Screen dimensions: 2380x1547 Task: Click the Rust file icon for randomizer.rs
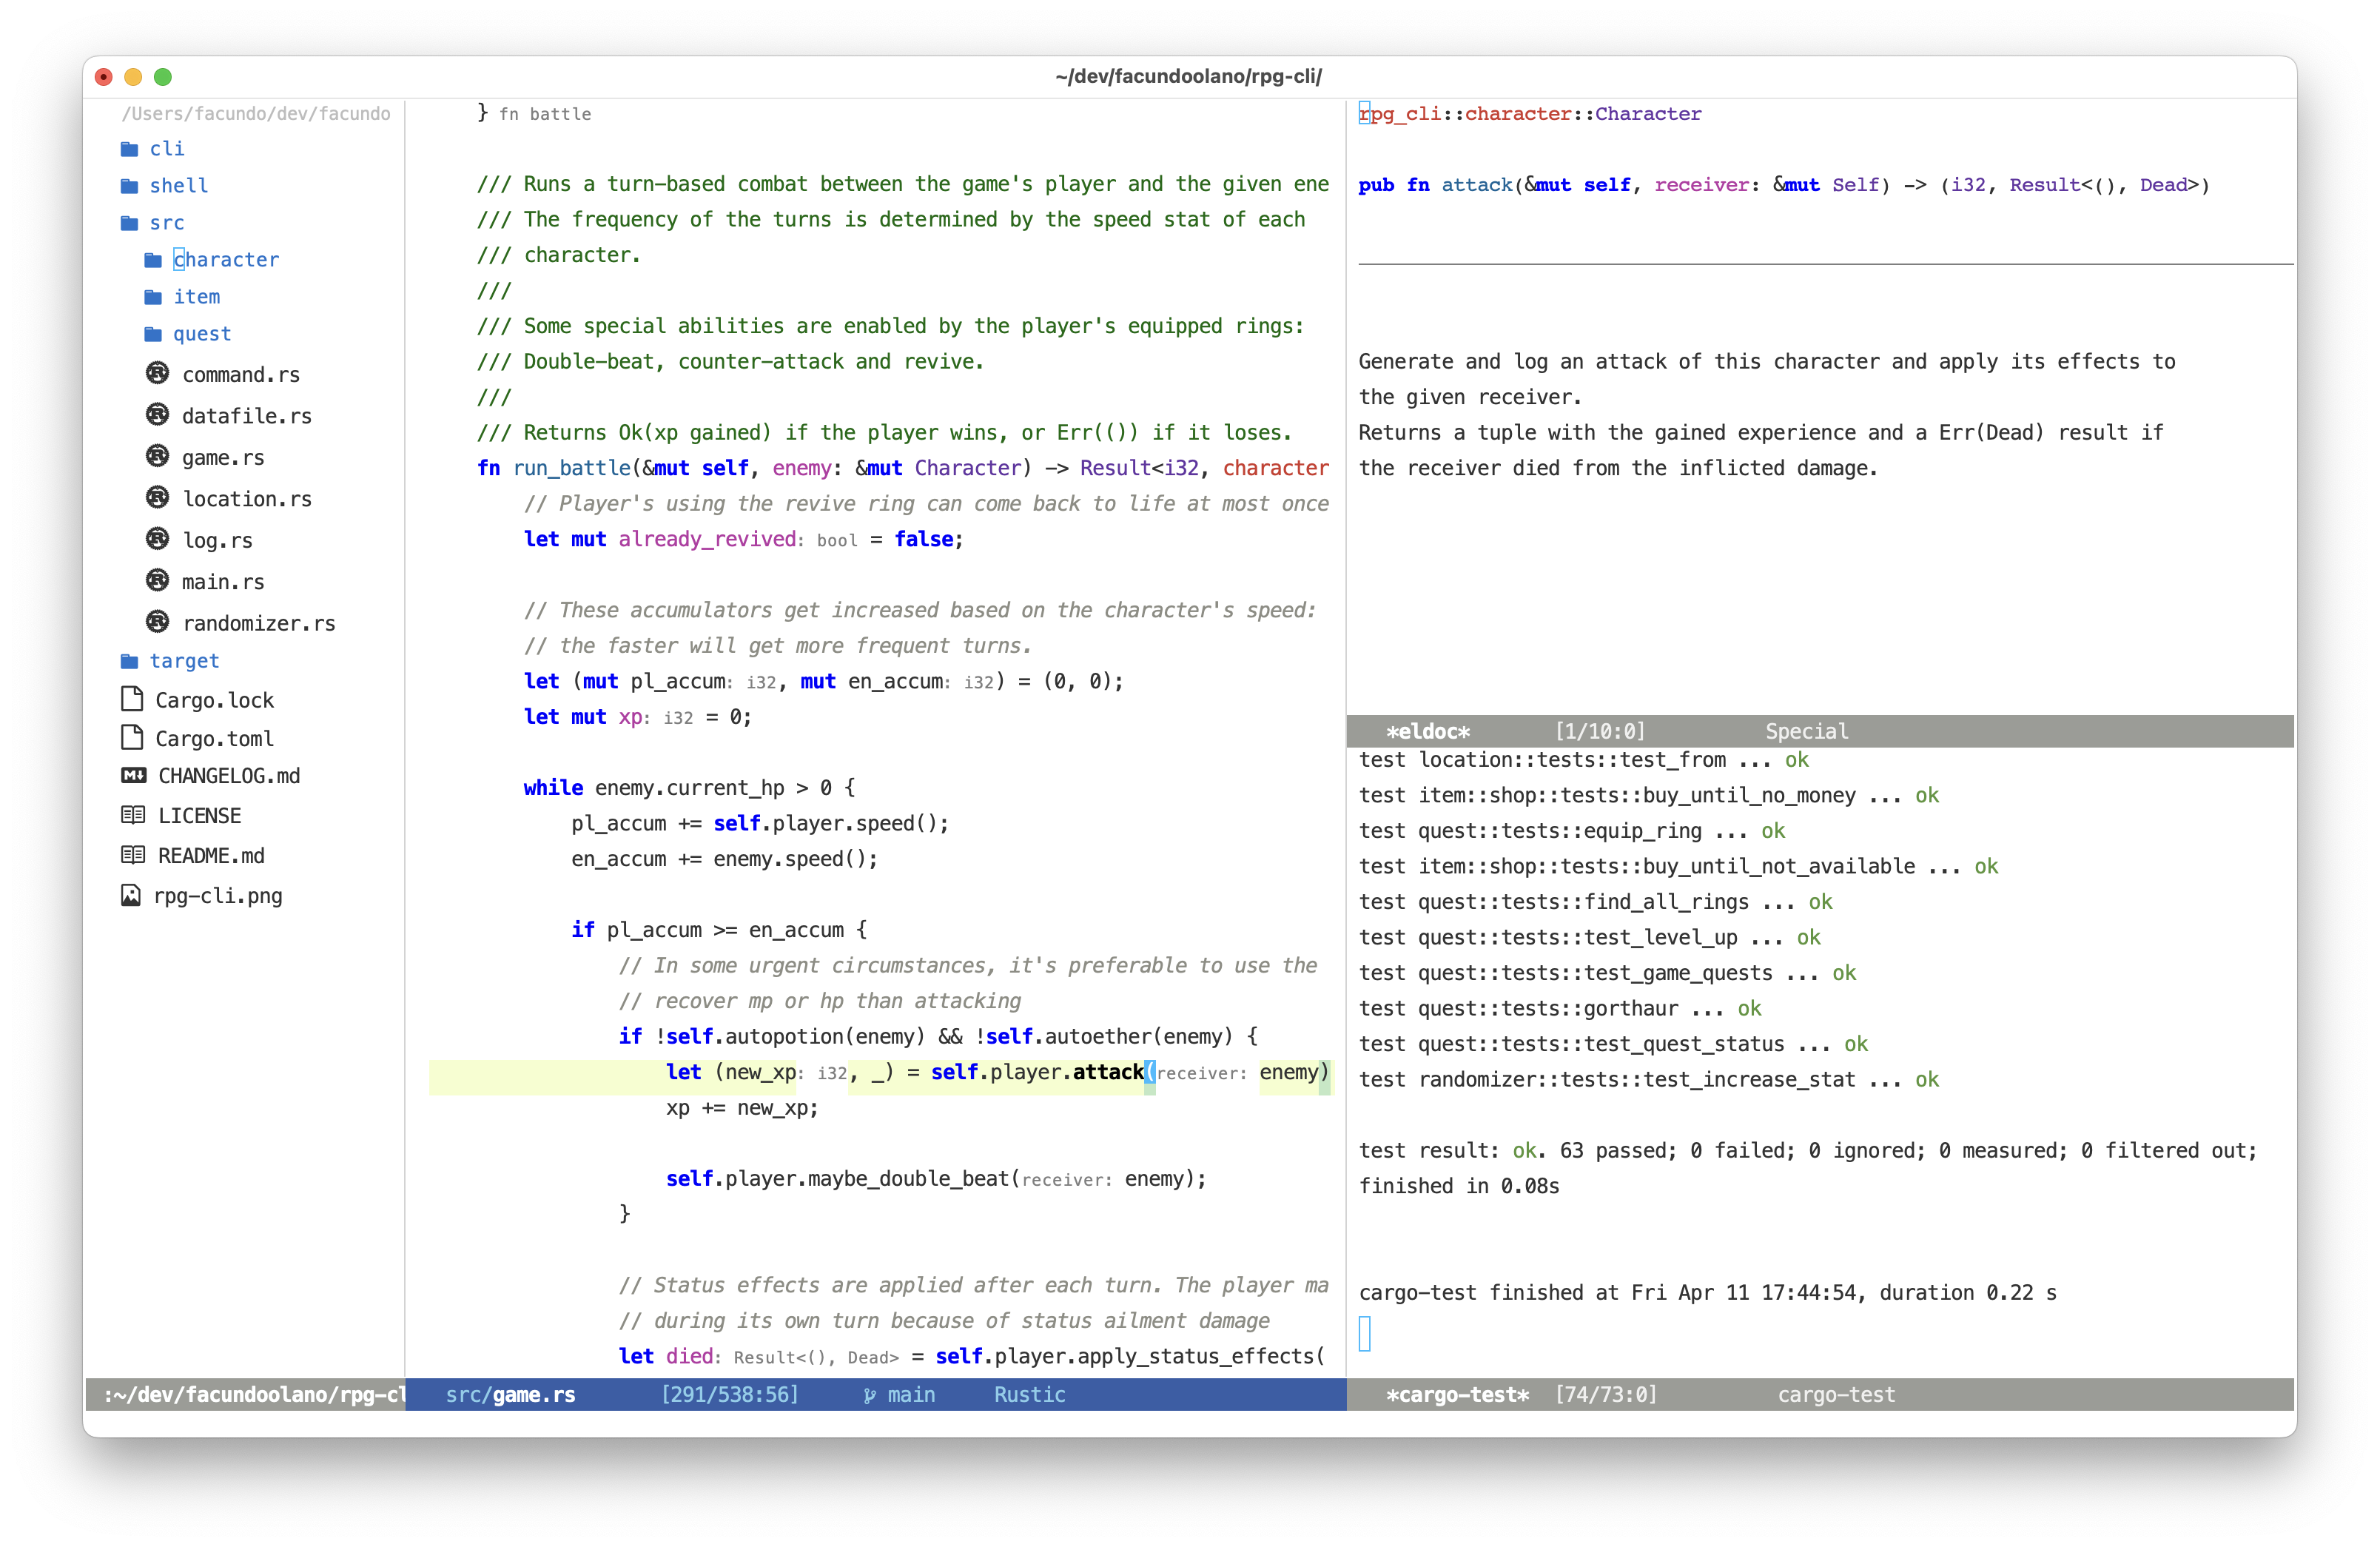coord(157,622)
